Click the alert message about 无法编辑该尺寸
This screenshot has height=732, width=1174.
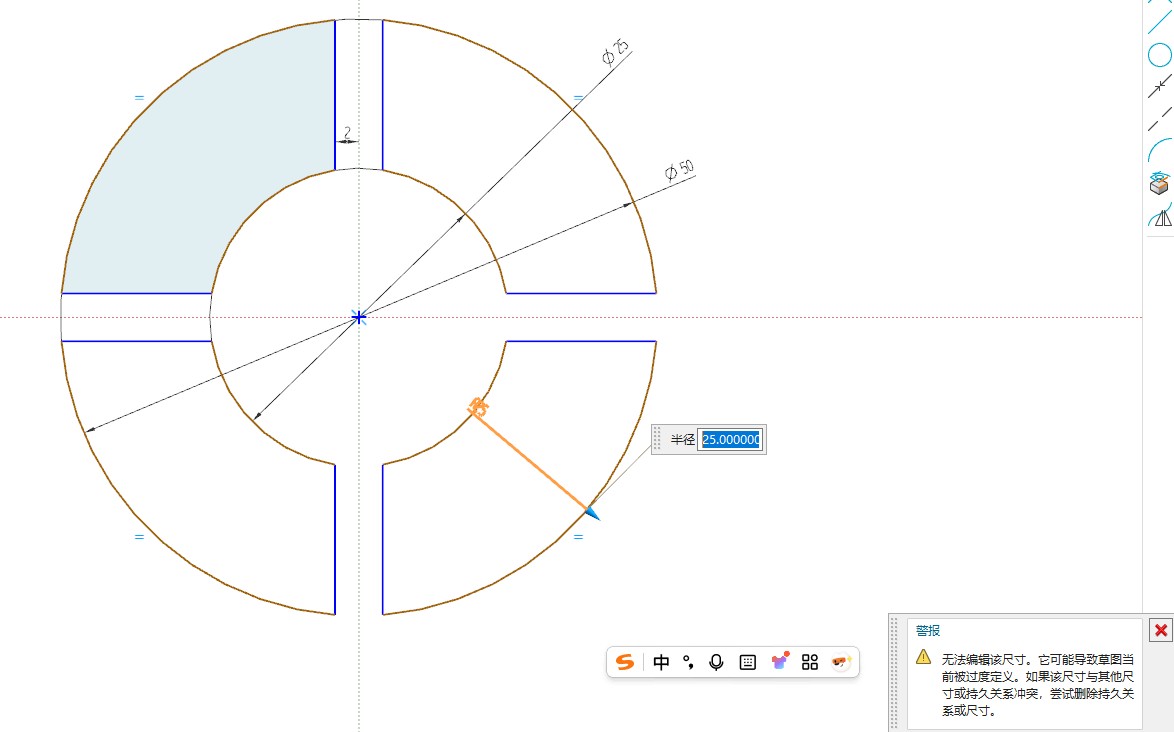pos(1038,685)
